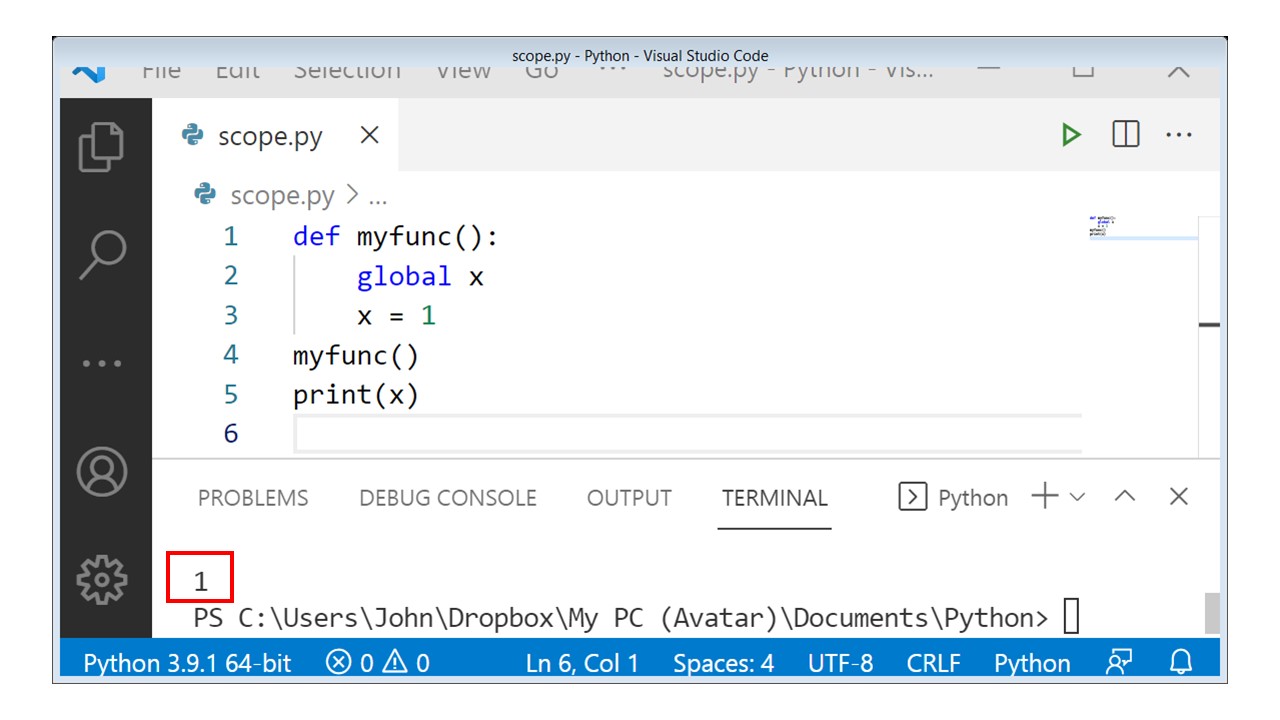Image resolution: width=1280 pixels, height=720 pixels.
Task: Change line ending by clicking CRLF
Action: tap(934, 662)
